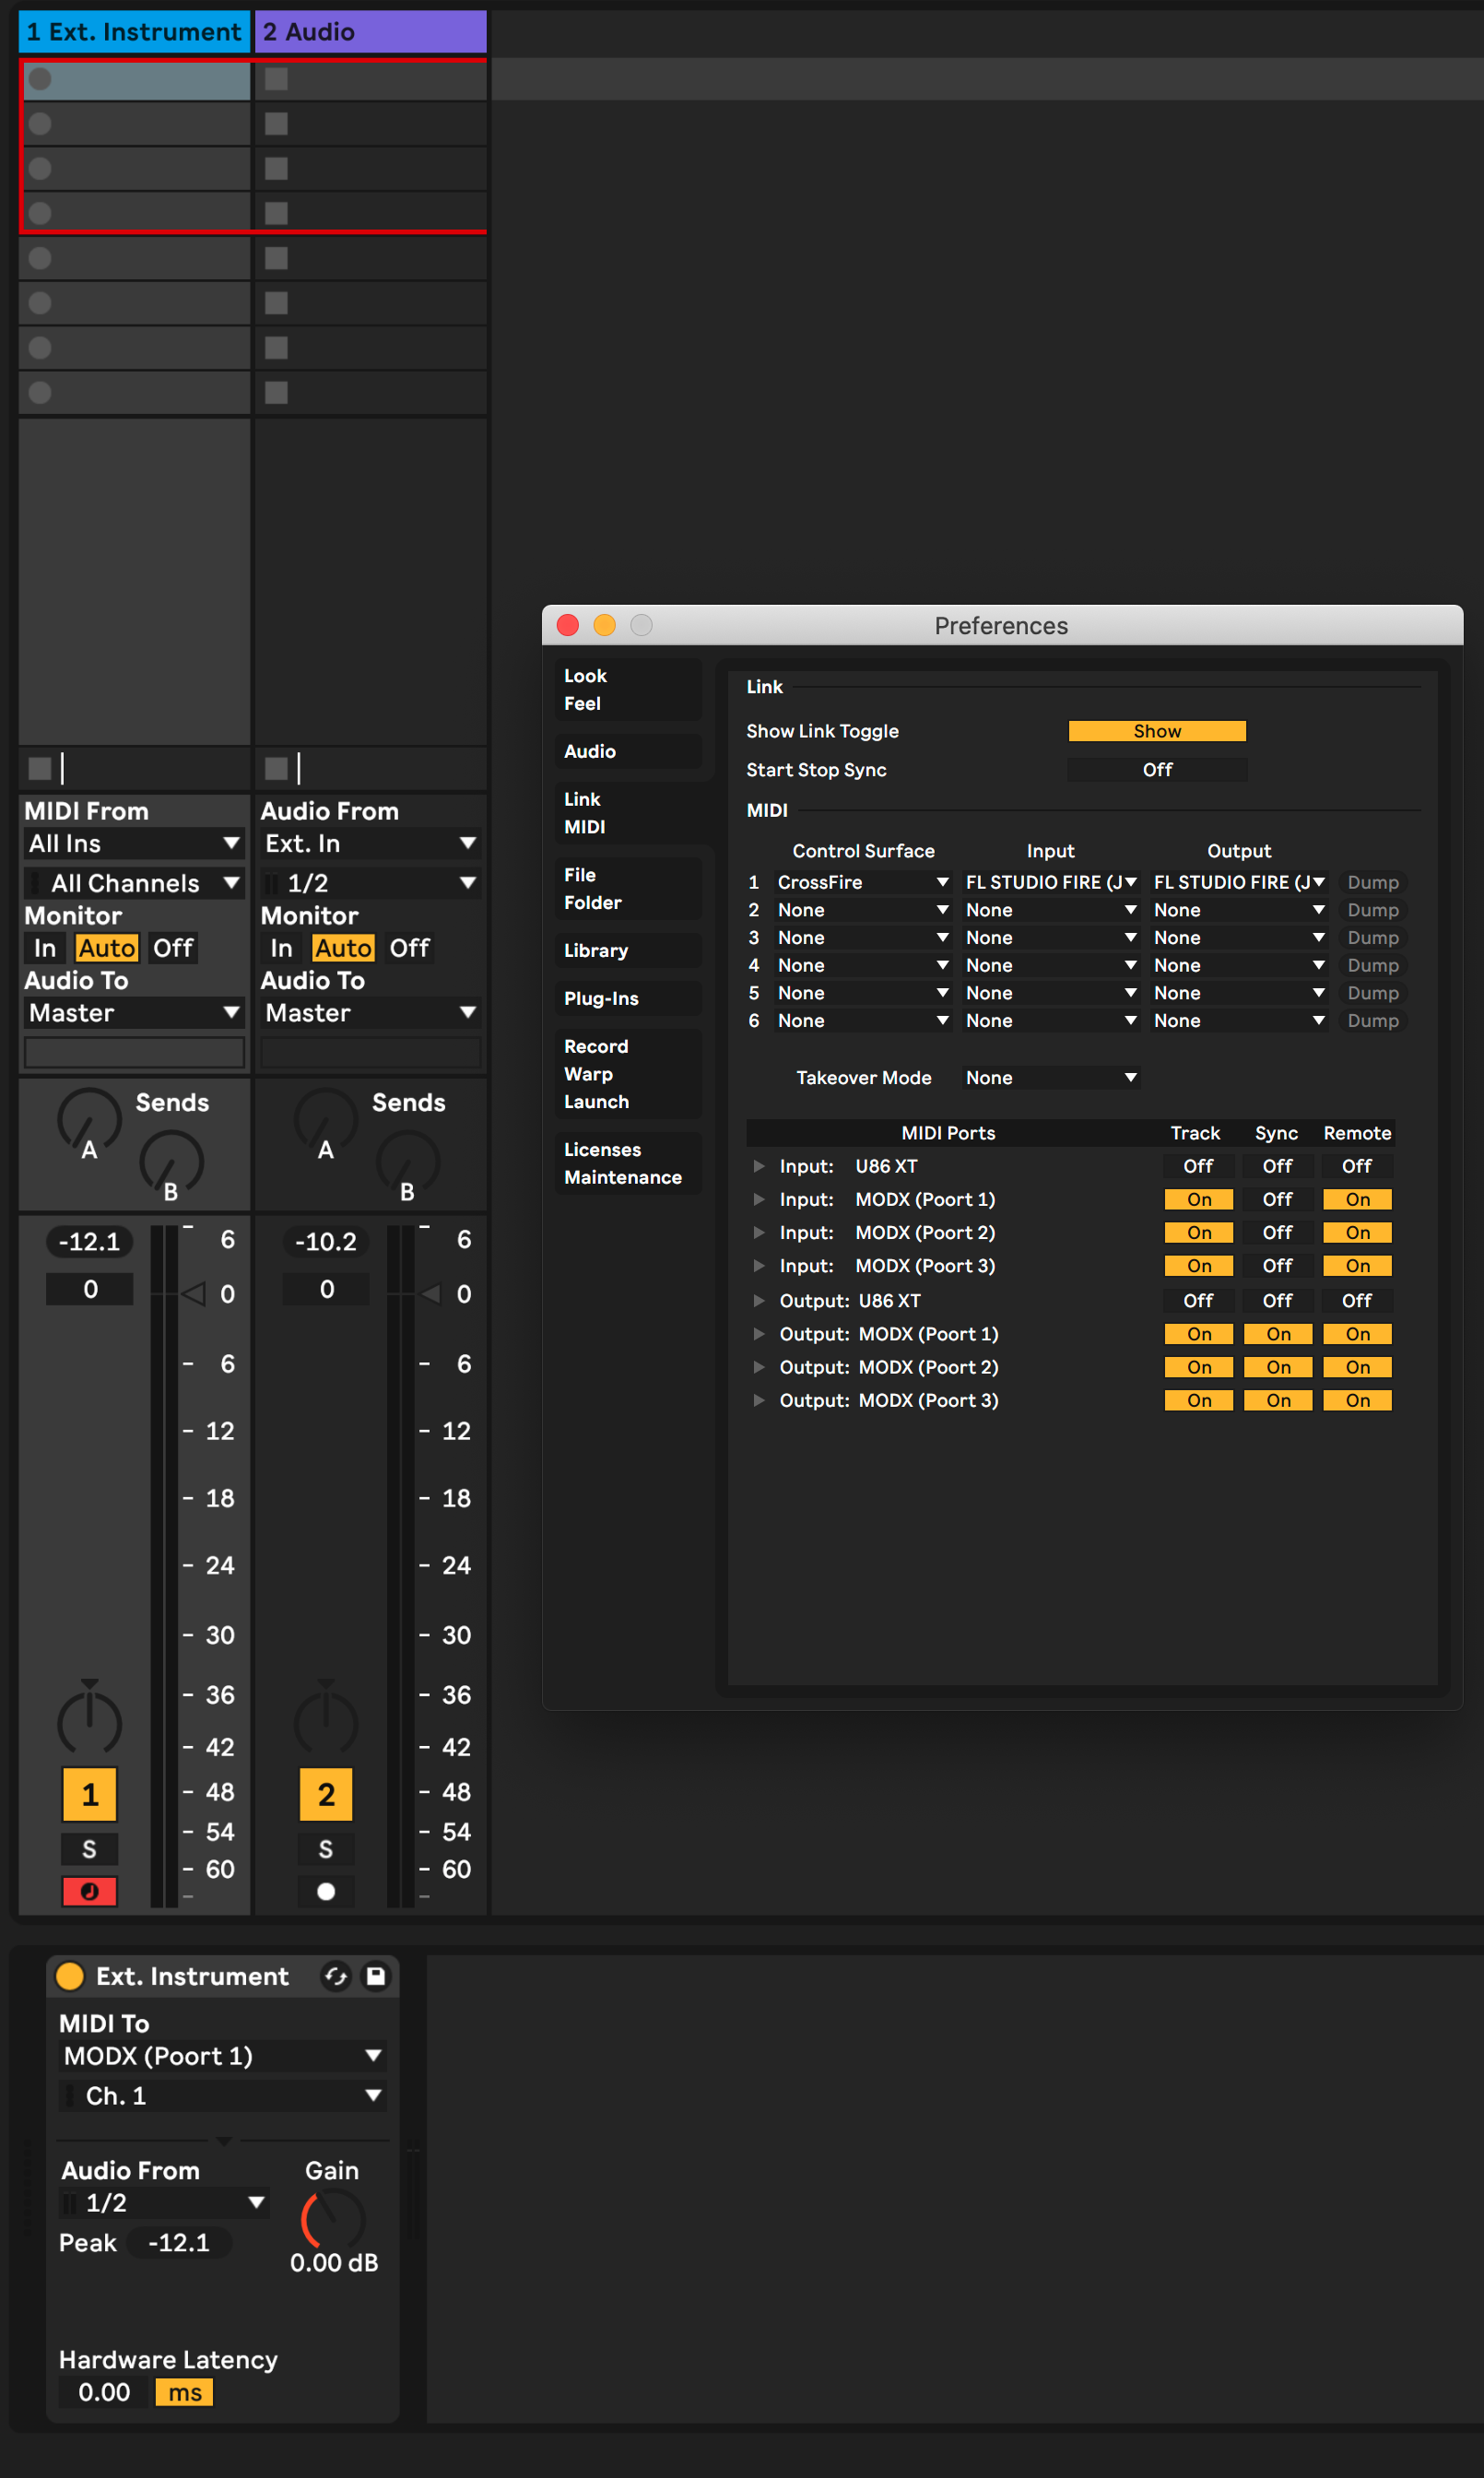Open FL STUDIO FIRE input dropdown
Image resolution: width=1484 pixels, height=2478 pixels.
(1051, 882)
